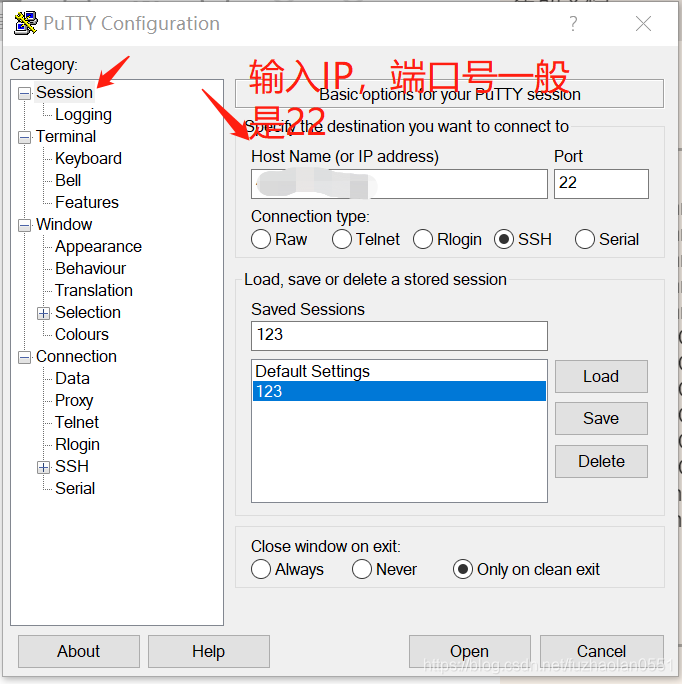
Task: Open the Serial category in the tree
Action: pos(75,489)
